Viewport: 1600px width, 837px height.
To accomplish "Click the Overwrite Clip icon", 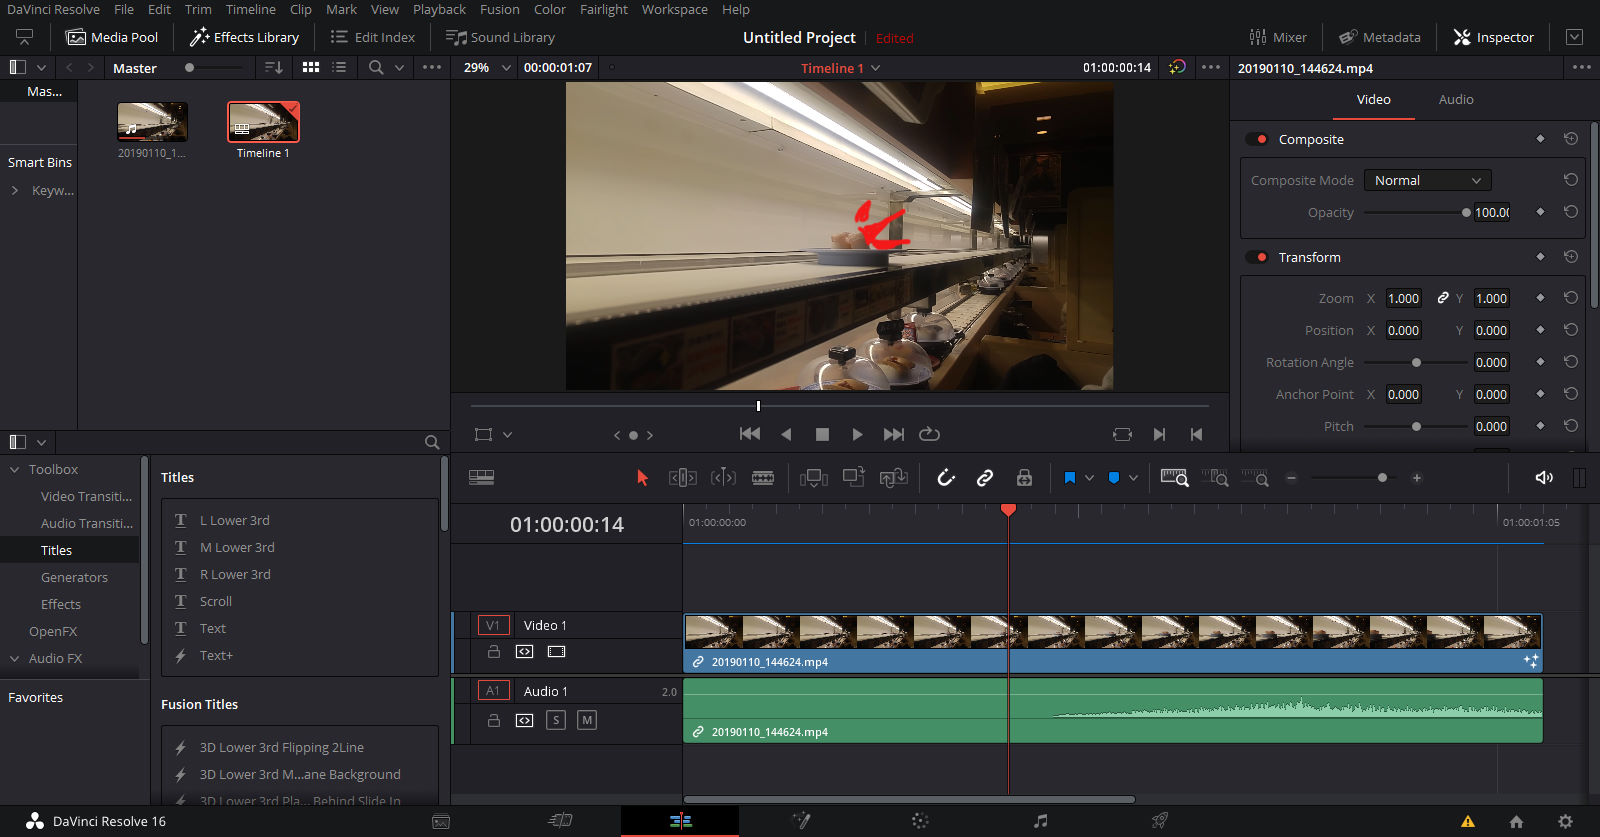I will coord(853,478).
